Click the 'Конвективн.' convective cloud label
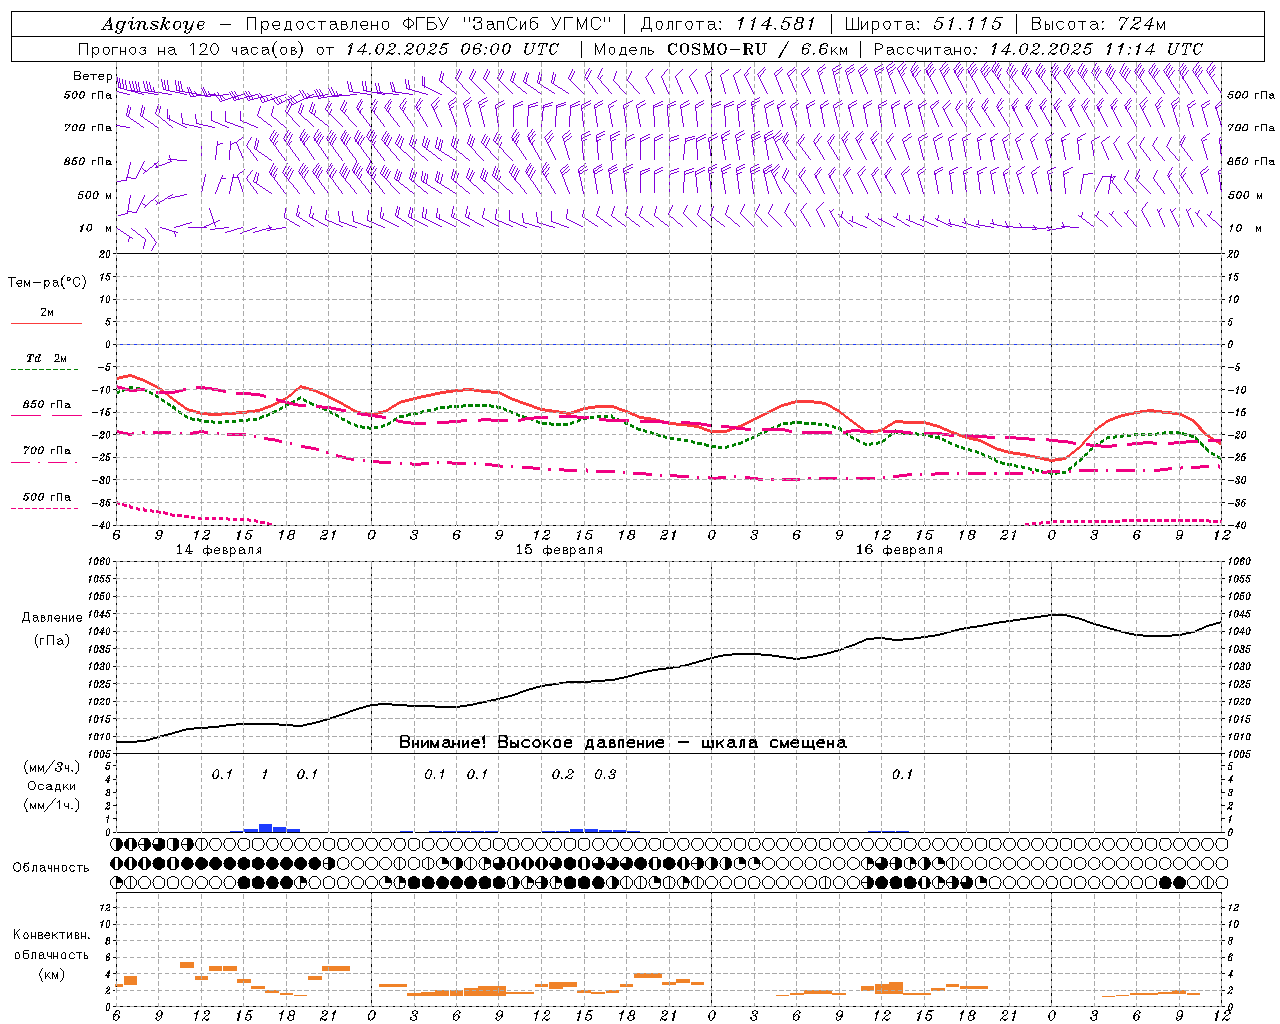The image size is (1280, 1024). click(x=51, y=935)
